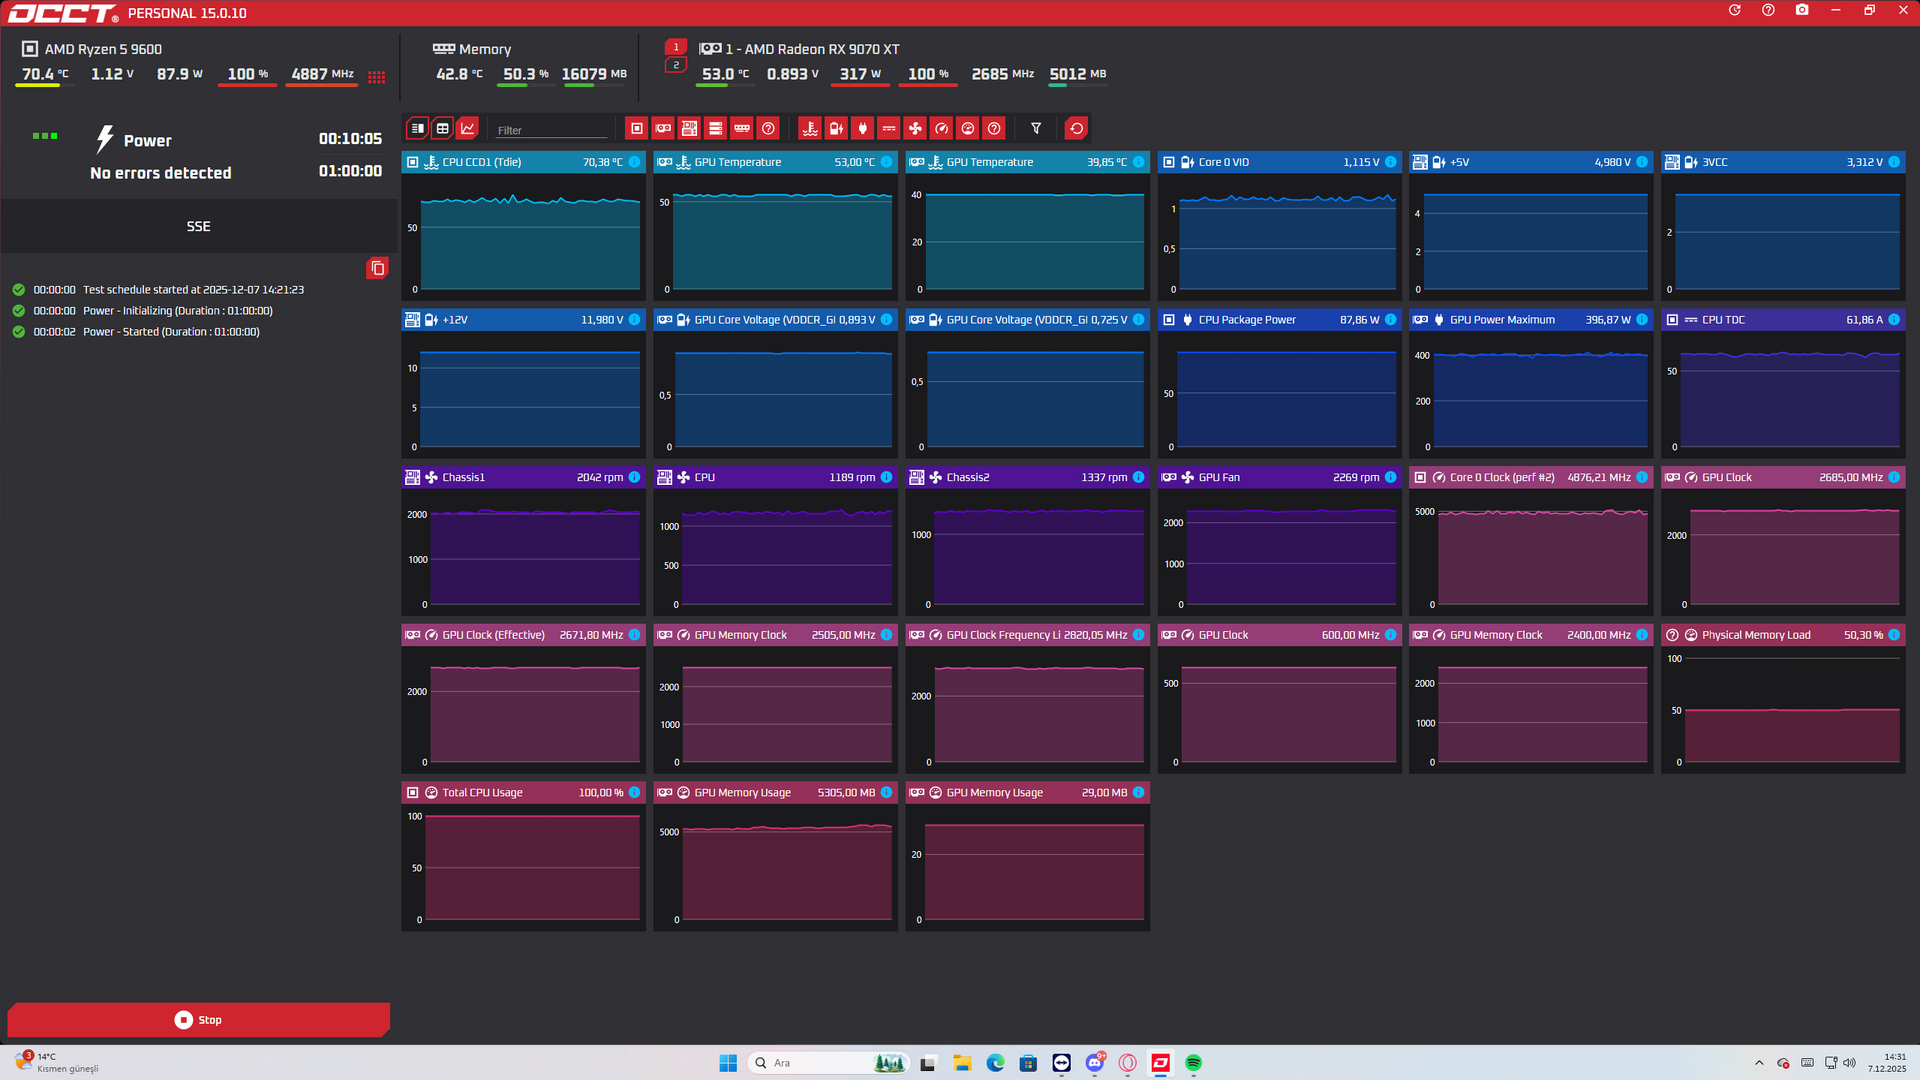The width and height of the screenshot is (1920, 1080).
Task: Click the Filter text input field
Action: click(552, 130)
